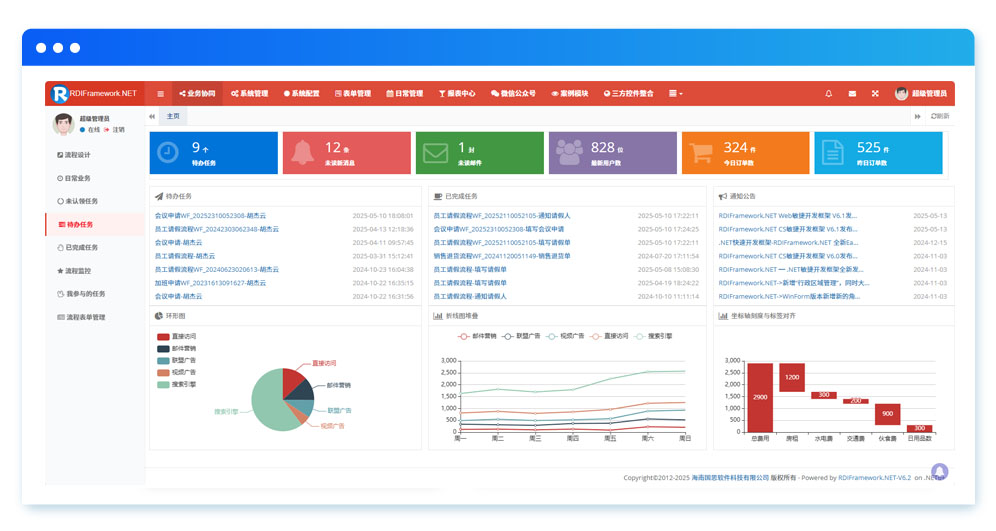Image resolution: width=996 pixels, height=531 pixels.
Task: Click the users icon on 最新用户数 card
Action: (569, 153)
